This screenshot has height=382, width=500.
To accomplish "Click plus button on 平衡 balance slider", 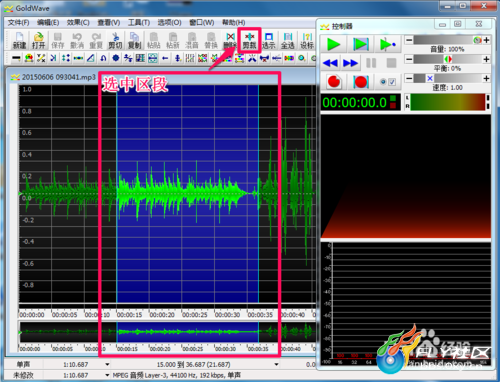I will coord(486,59).
